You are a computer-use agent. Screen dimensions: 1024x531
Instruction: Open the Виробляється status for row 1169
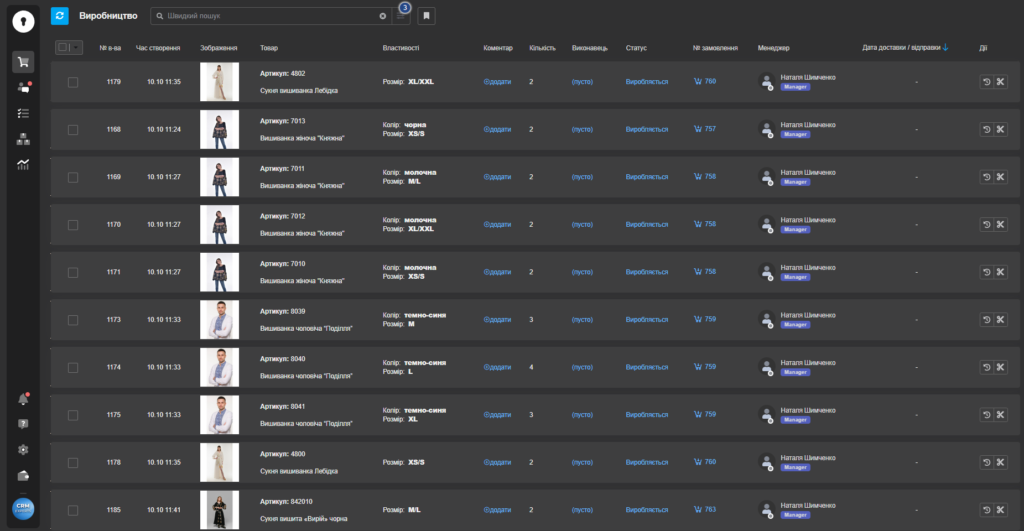coord(646,177)
